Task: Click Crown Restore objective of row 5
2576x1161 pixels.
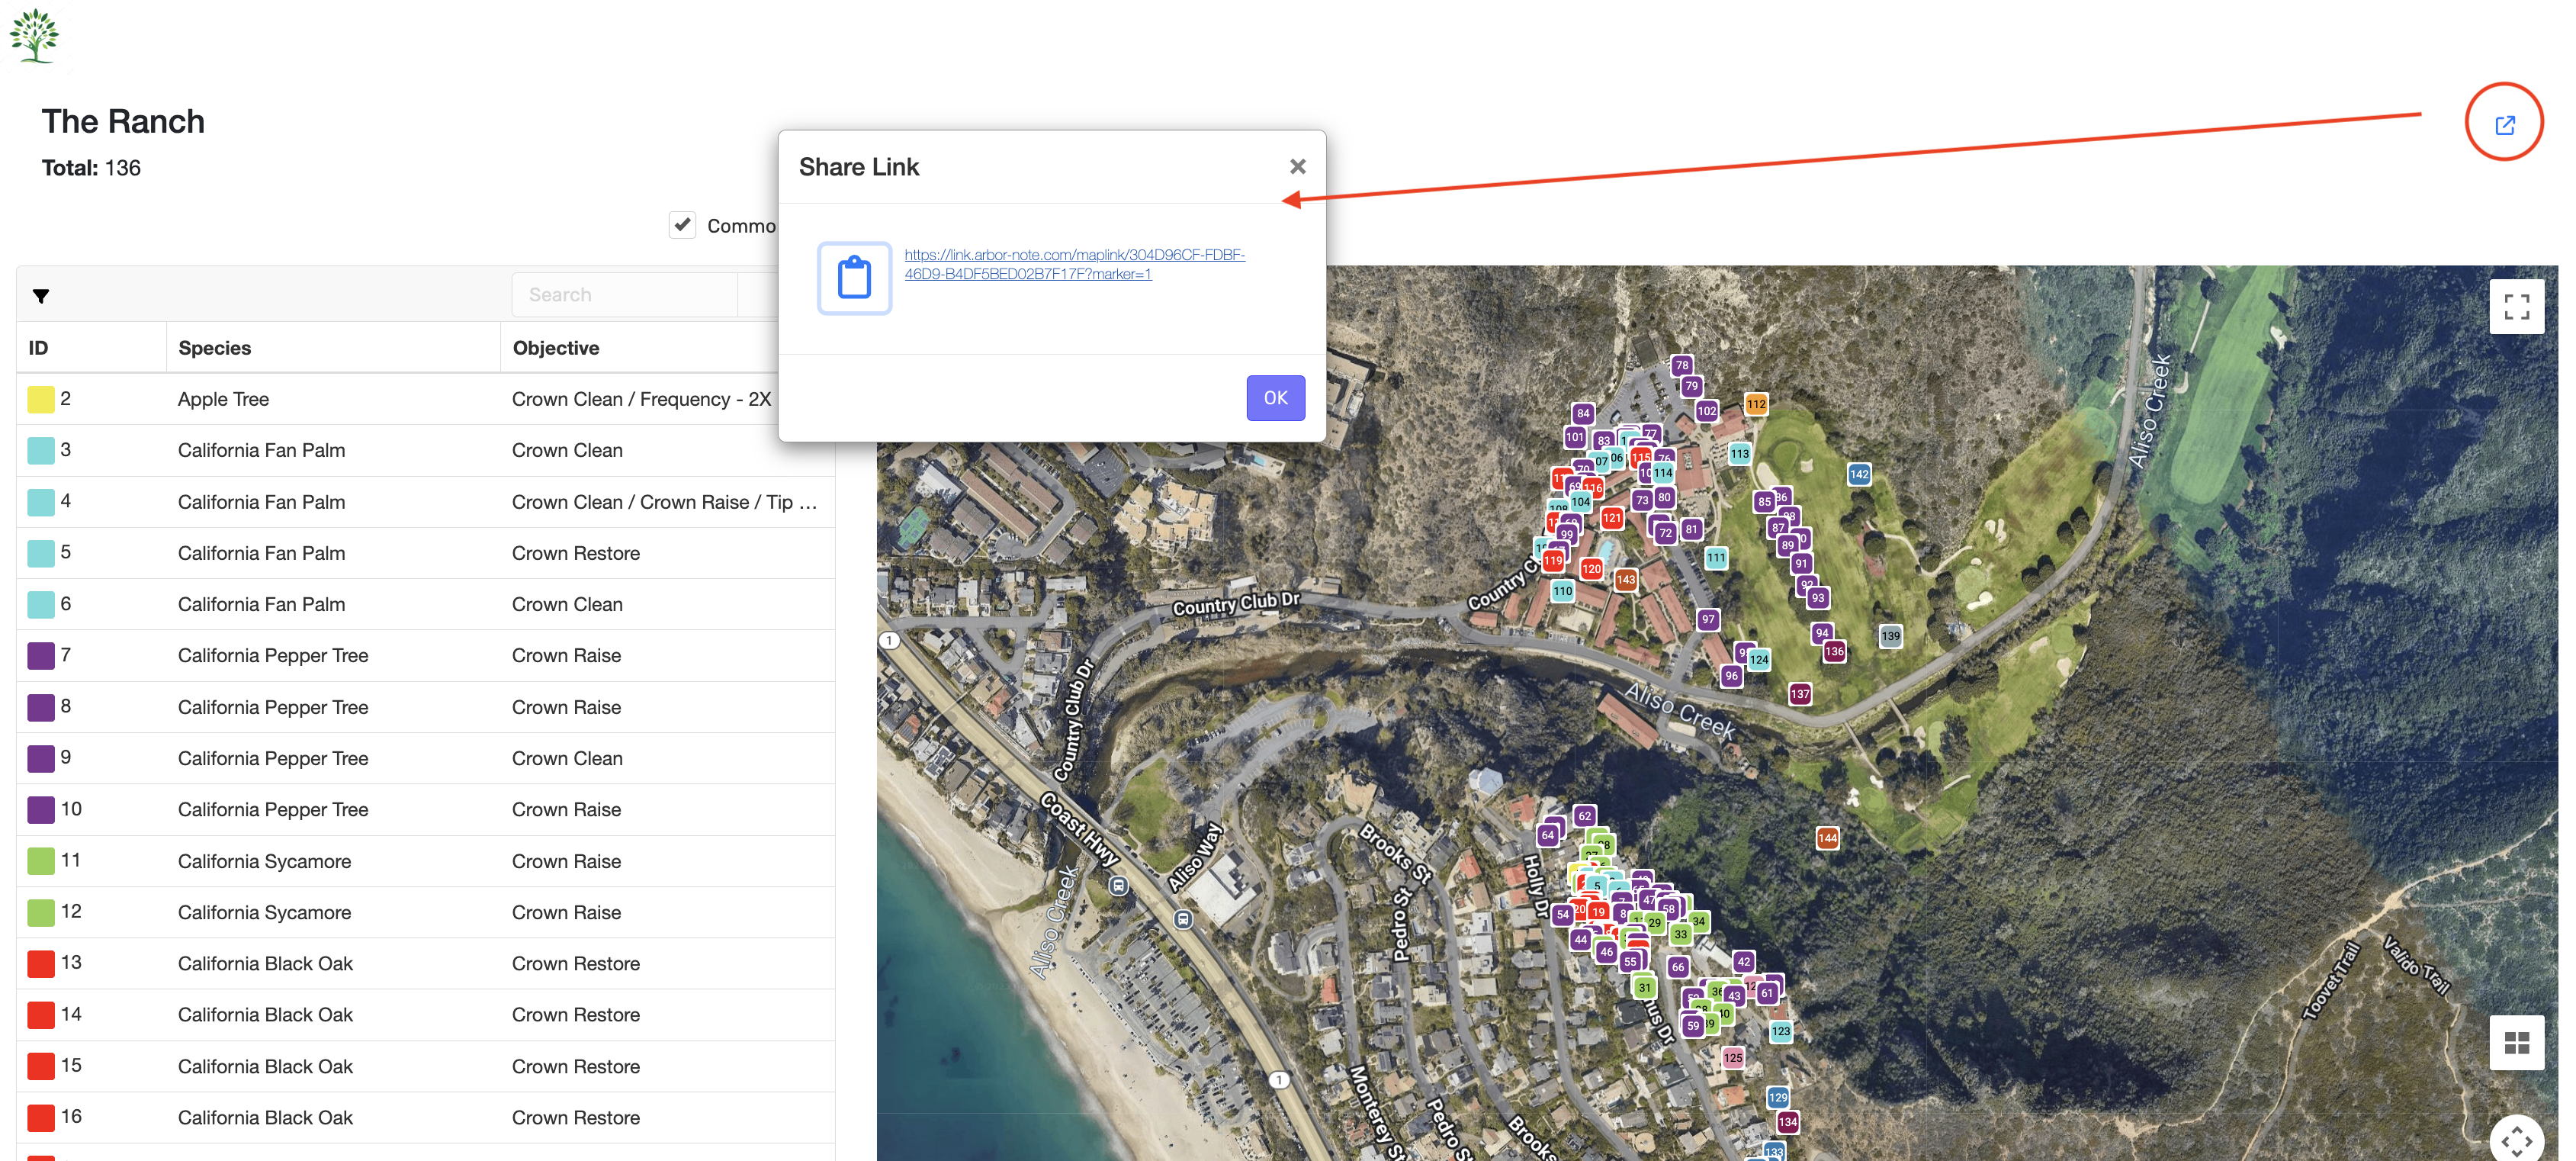Action: 575,553
